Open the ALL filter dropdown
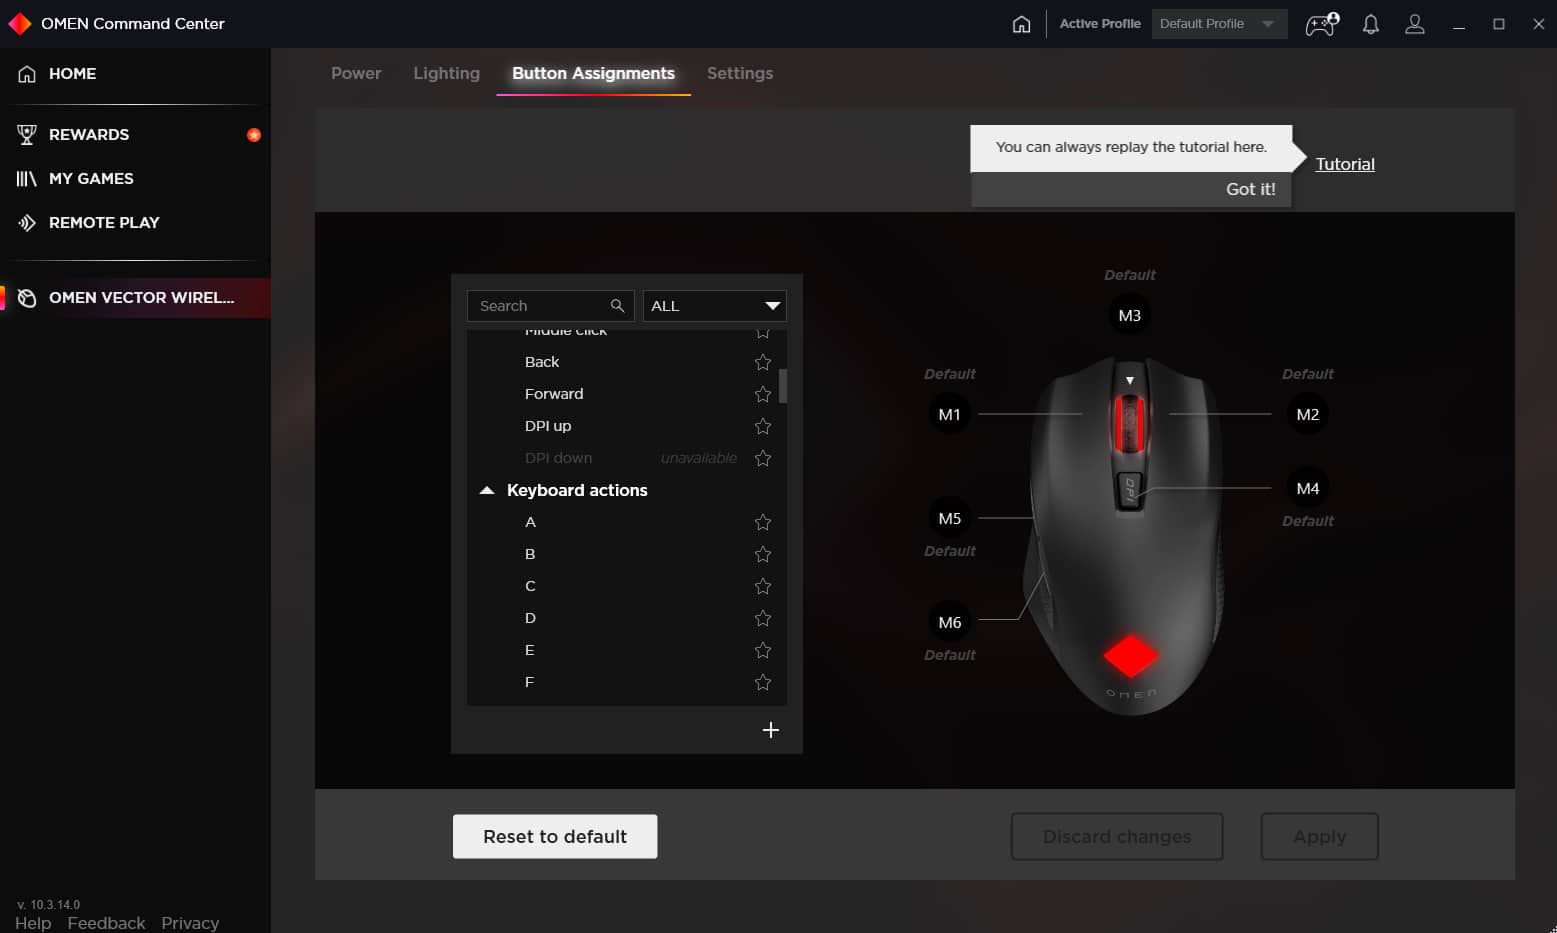The height and width of the screenshot is (933, 1557). coord(714,306)
